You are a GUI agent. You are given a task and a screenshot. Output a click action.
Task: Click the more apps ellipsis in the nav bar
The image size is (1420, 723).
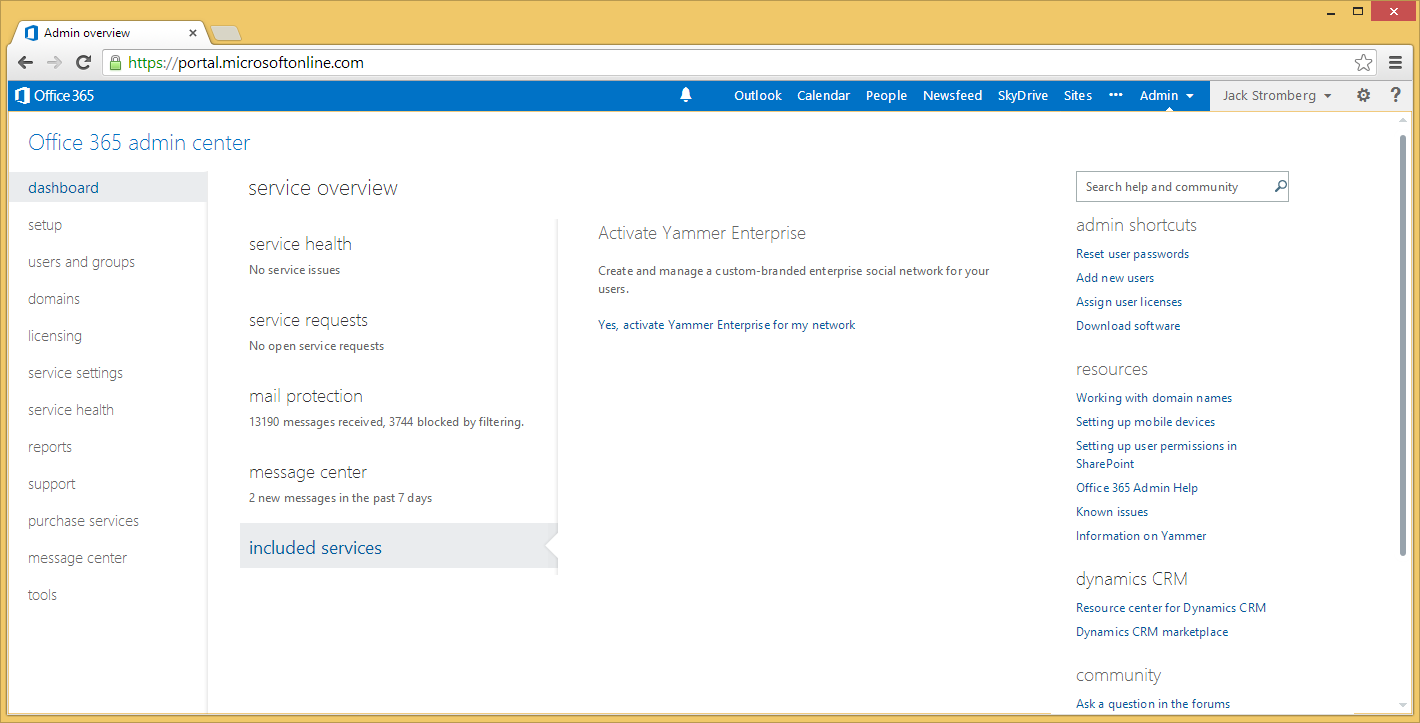[x=1116, y=95]
